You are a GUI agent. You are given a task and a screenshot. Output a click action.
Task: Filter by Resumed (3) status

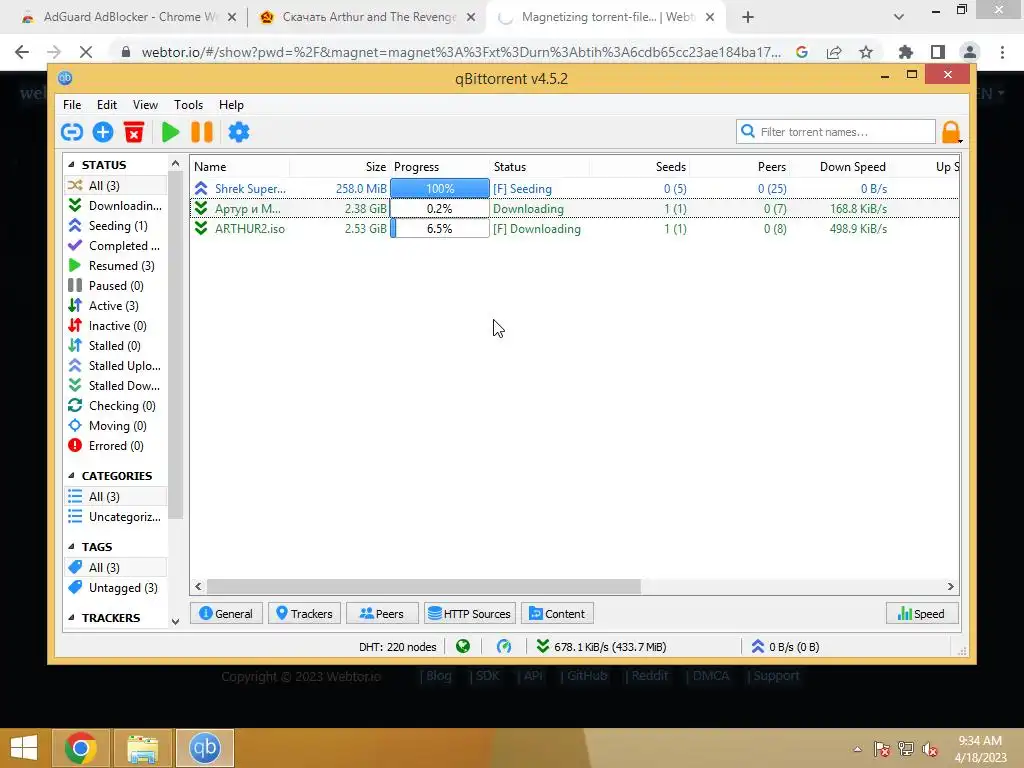(115, 266)
